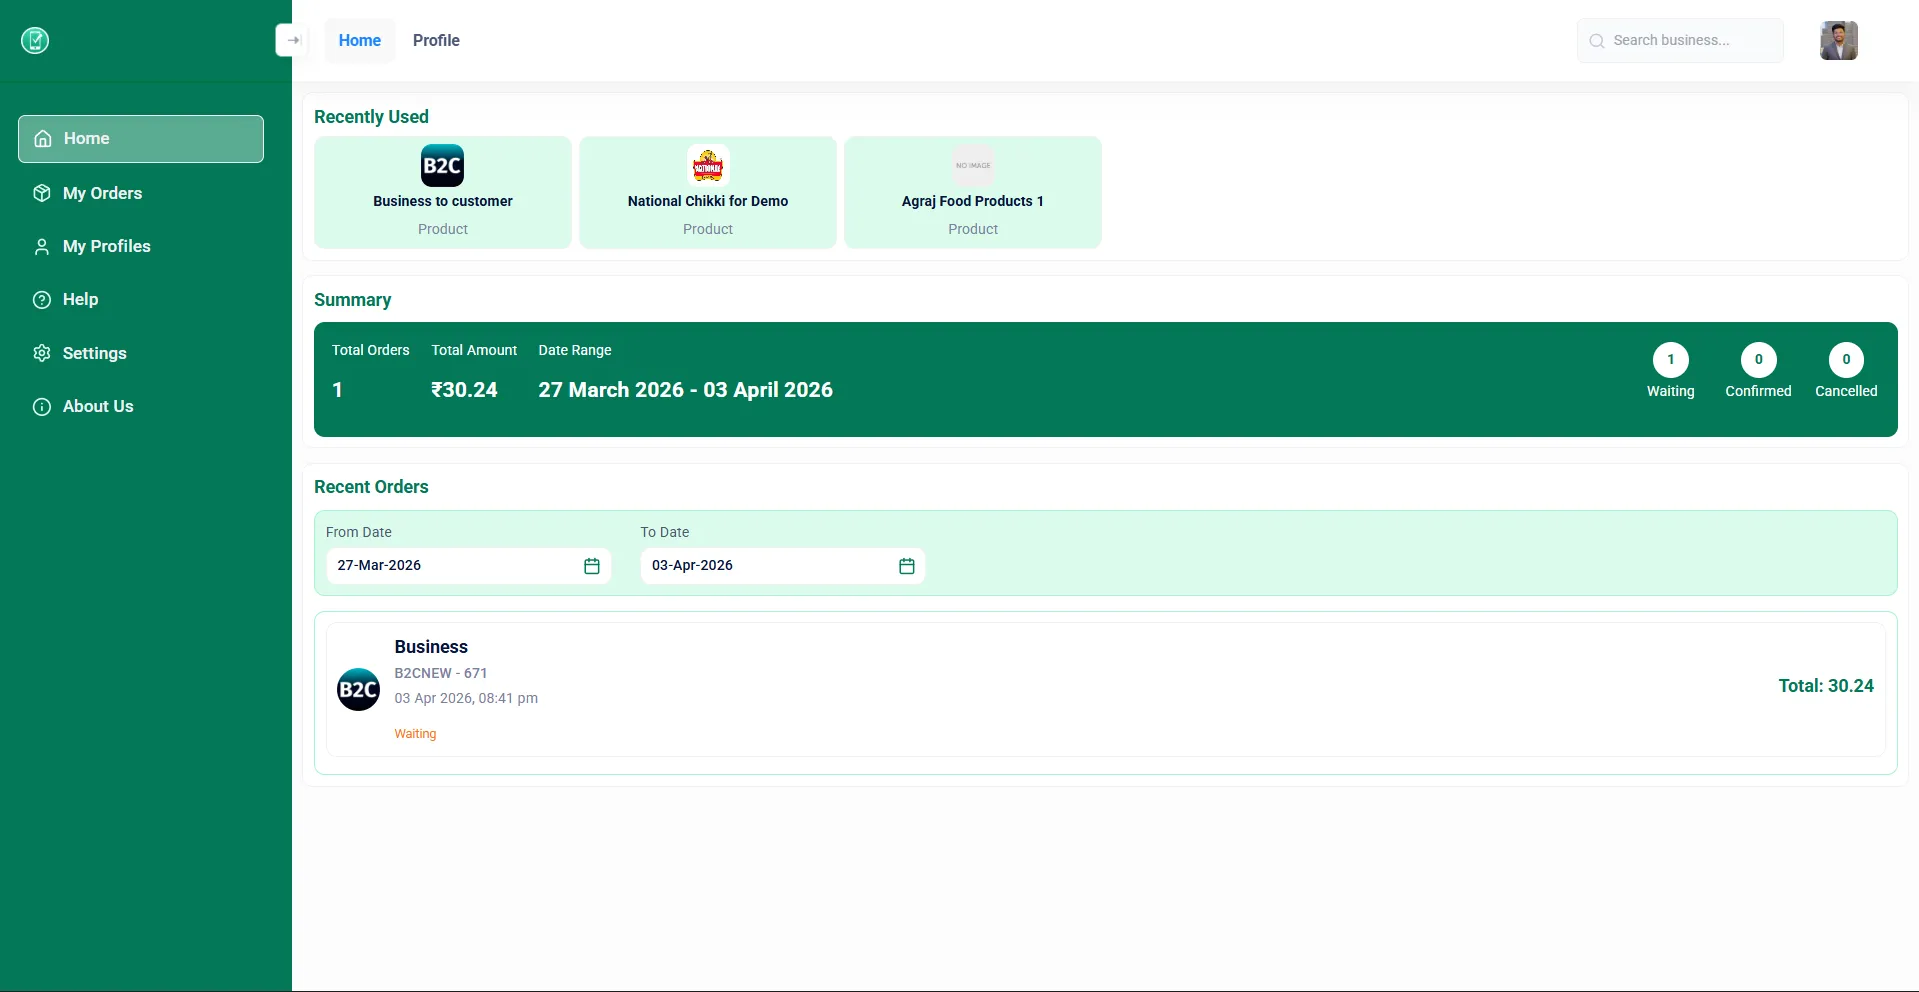Click the app logo in sidebar header
The width and height of the screenshot is (1919, 992).
tap(35, 40)
